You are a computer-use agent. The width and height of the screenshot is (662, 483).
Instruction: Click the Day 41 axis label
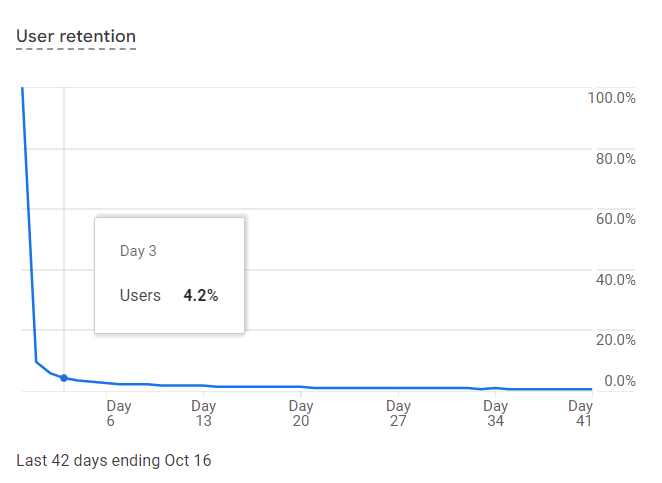pos(581,413)
